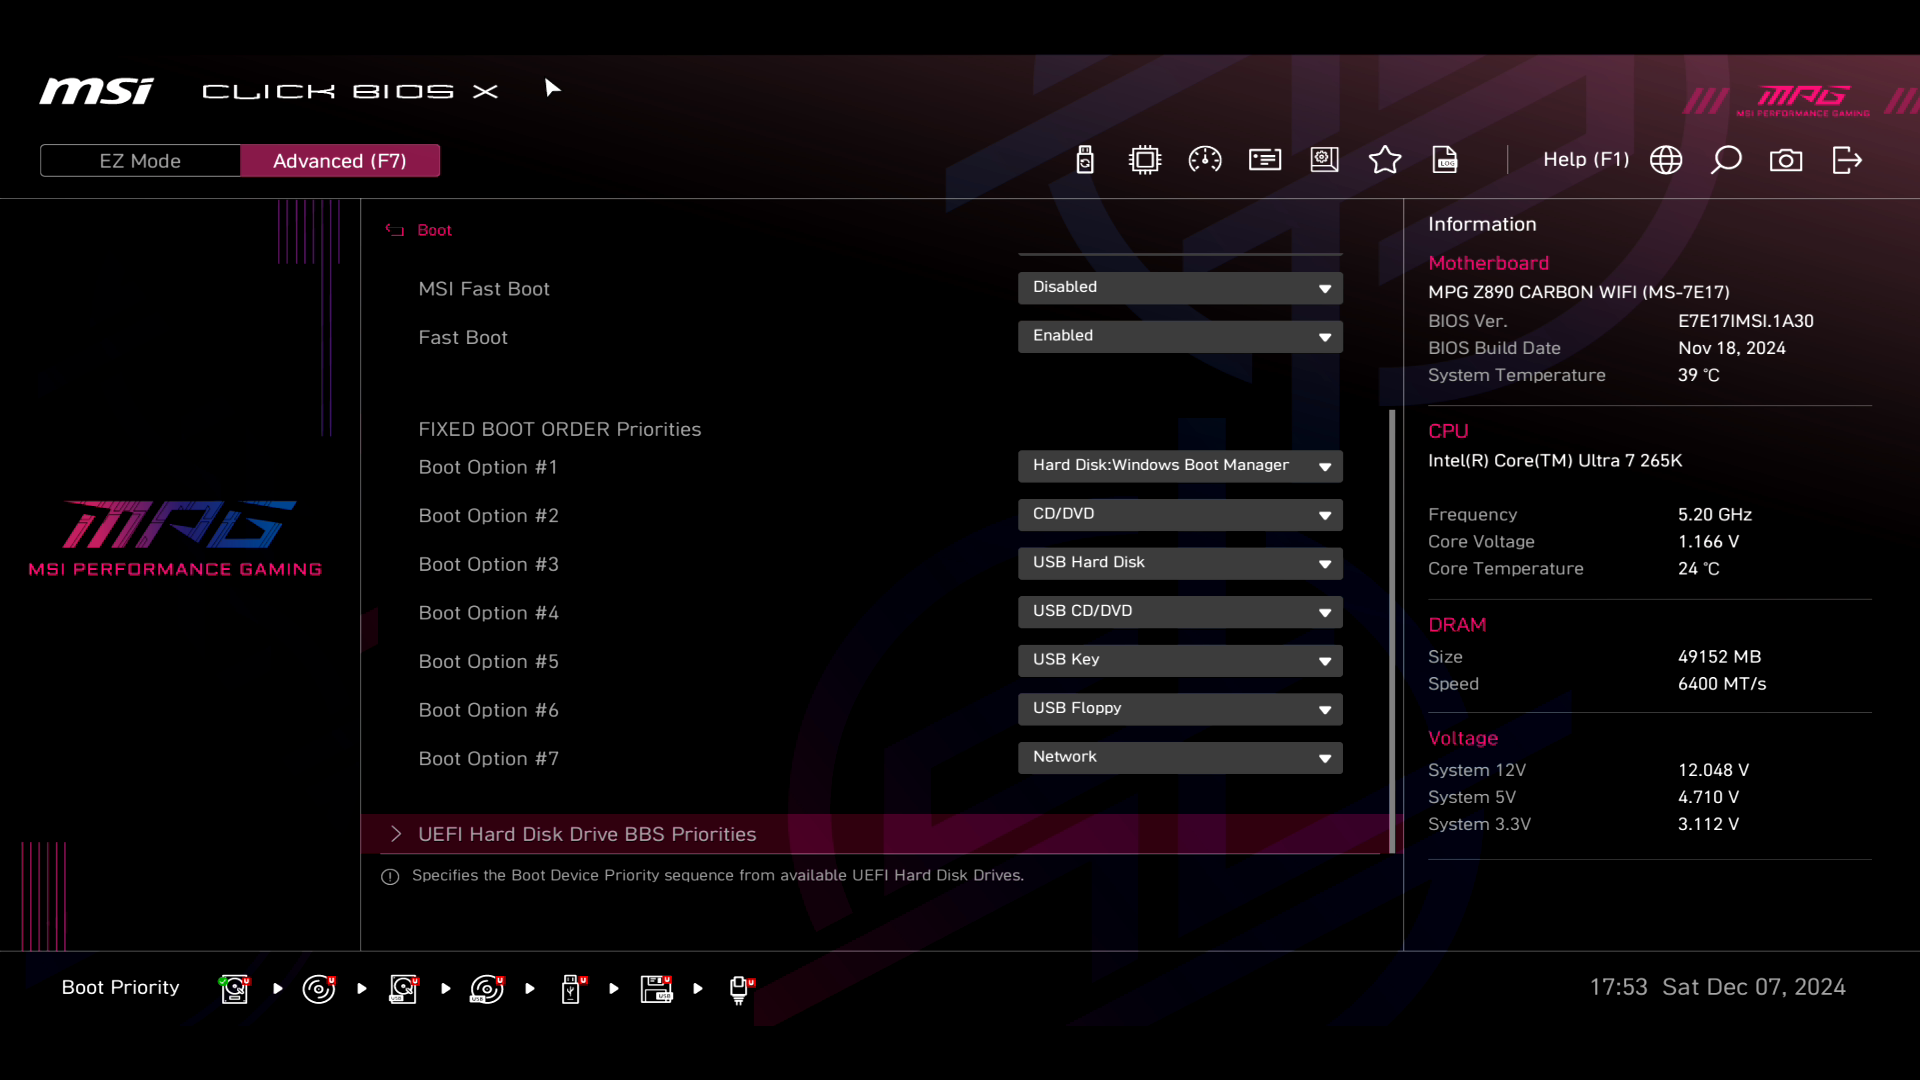1920x1080 pixels.
Task: Open search with magnifier icon
Action: point(1726,160)
